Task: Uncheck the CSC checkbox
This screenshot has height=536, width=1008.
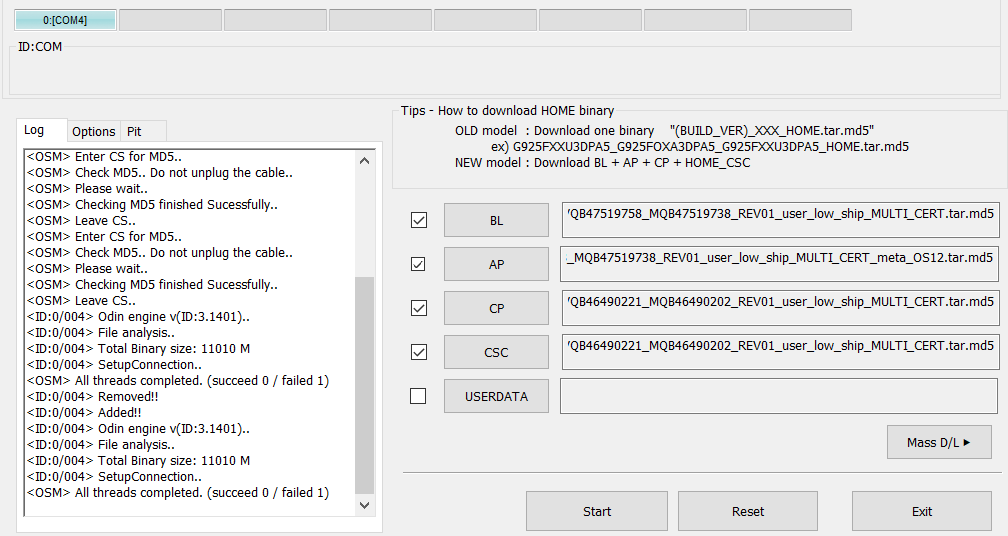Action: pos(418,352)
